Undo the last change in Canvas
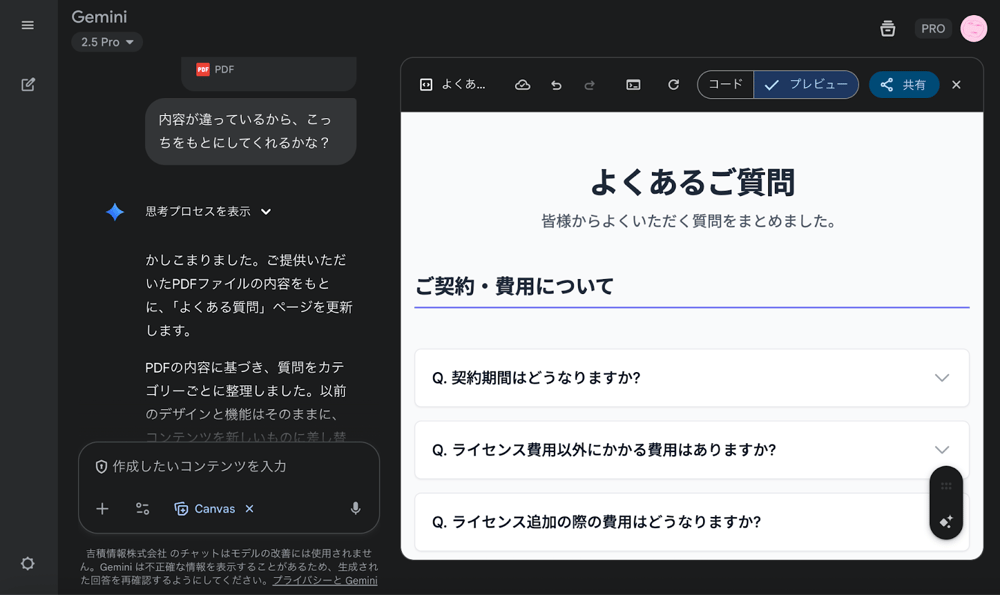The width and height of the screenshot is (1000, 595). 556,85
